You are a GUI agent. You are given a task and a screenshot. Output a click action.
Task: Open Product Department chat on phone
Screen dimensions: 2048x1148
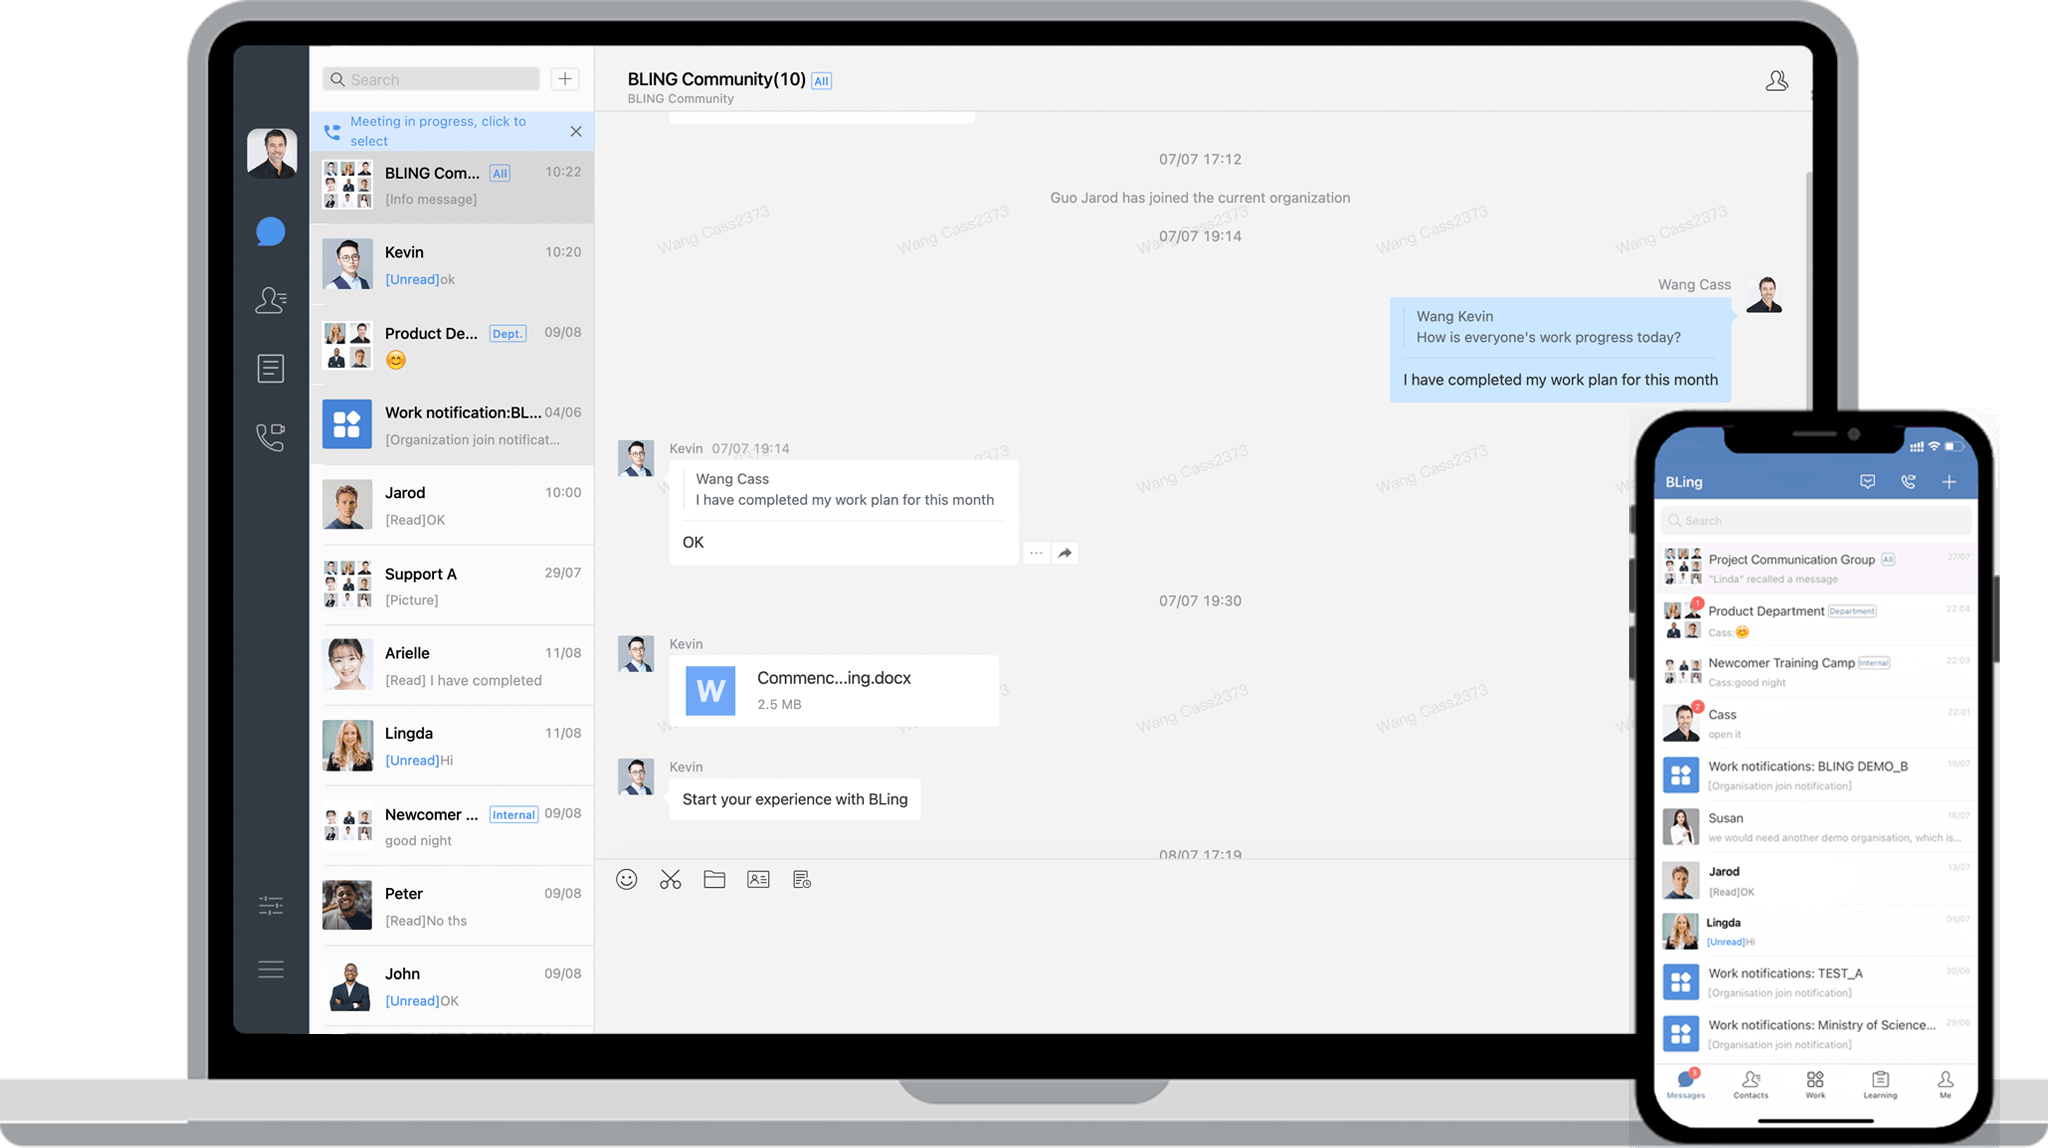point(1816,620)
